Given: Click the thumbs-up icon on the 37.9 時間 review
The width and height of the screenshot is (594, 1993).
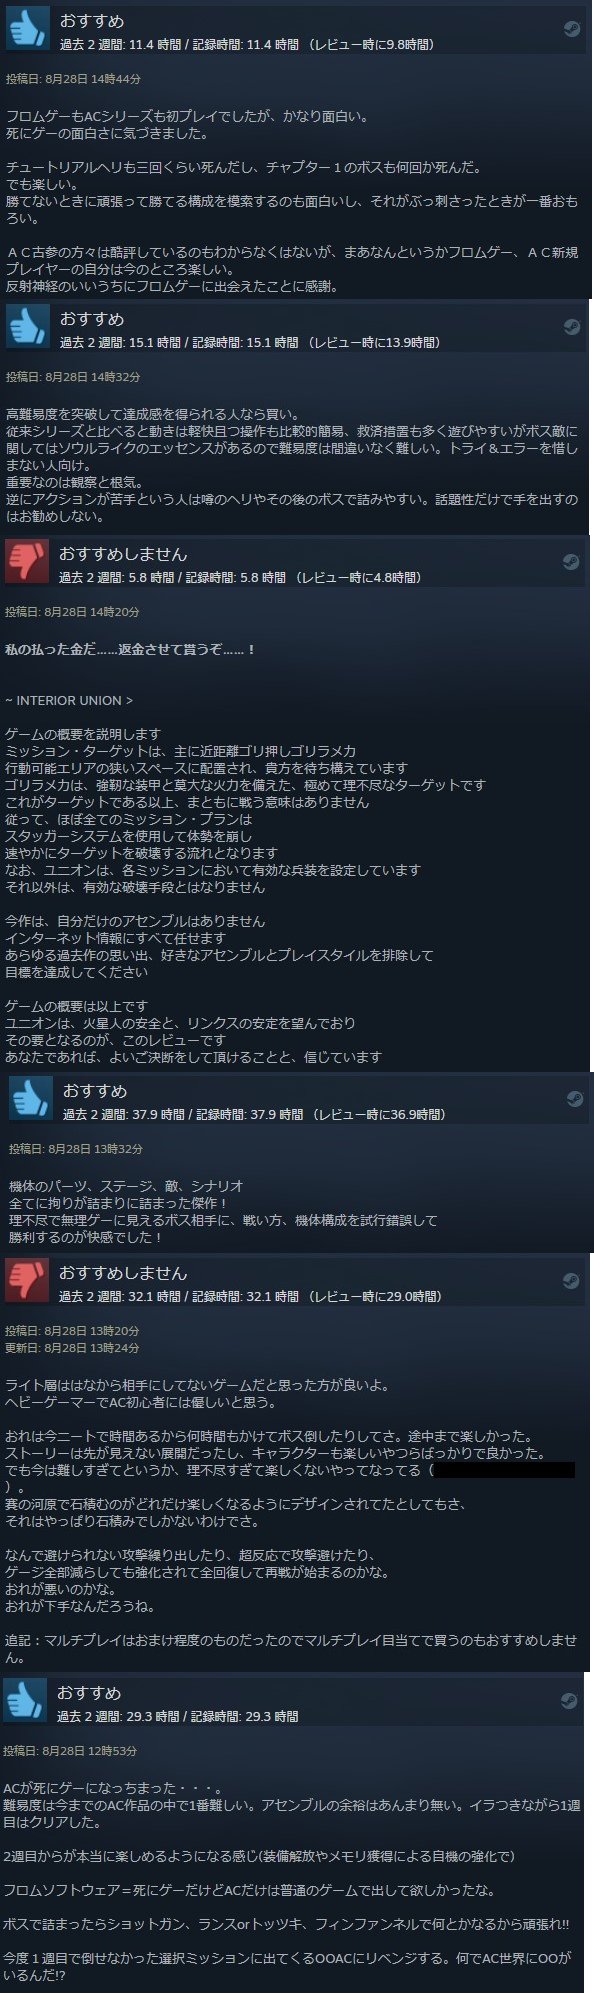Looking at the screenshot, I should coord(31,1098).
